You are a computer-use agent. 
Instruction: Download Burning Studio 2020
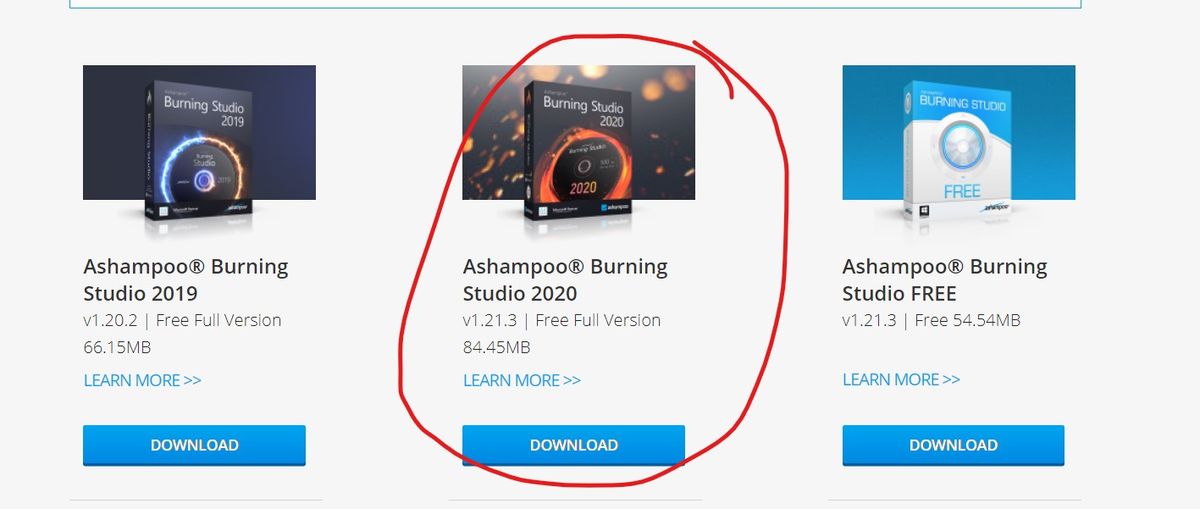point(573,445)
